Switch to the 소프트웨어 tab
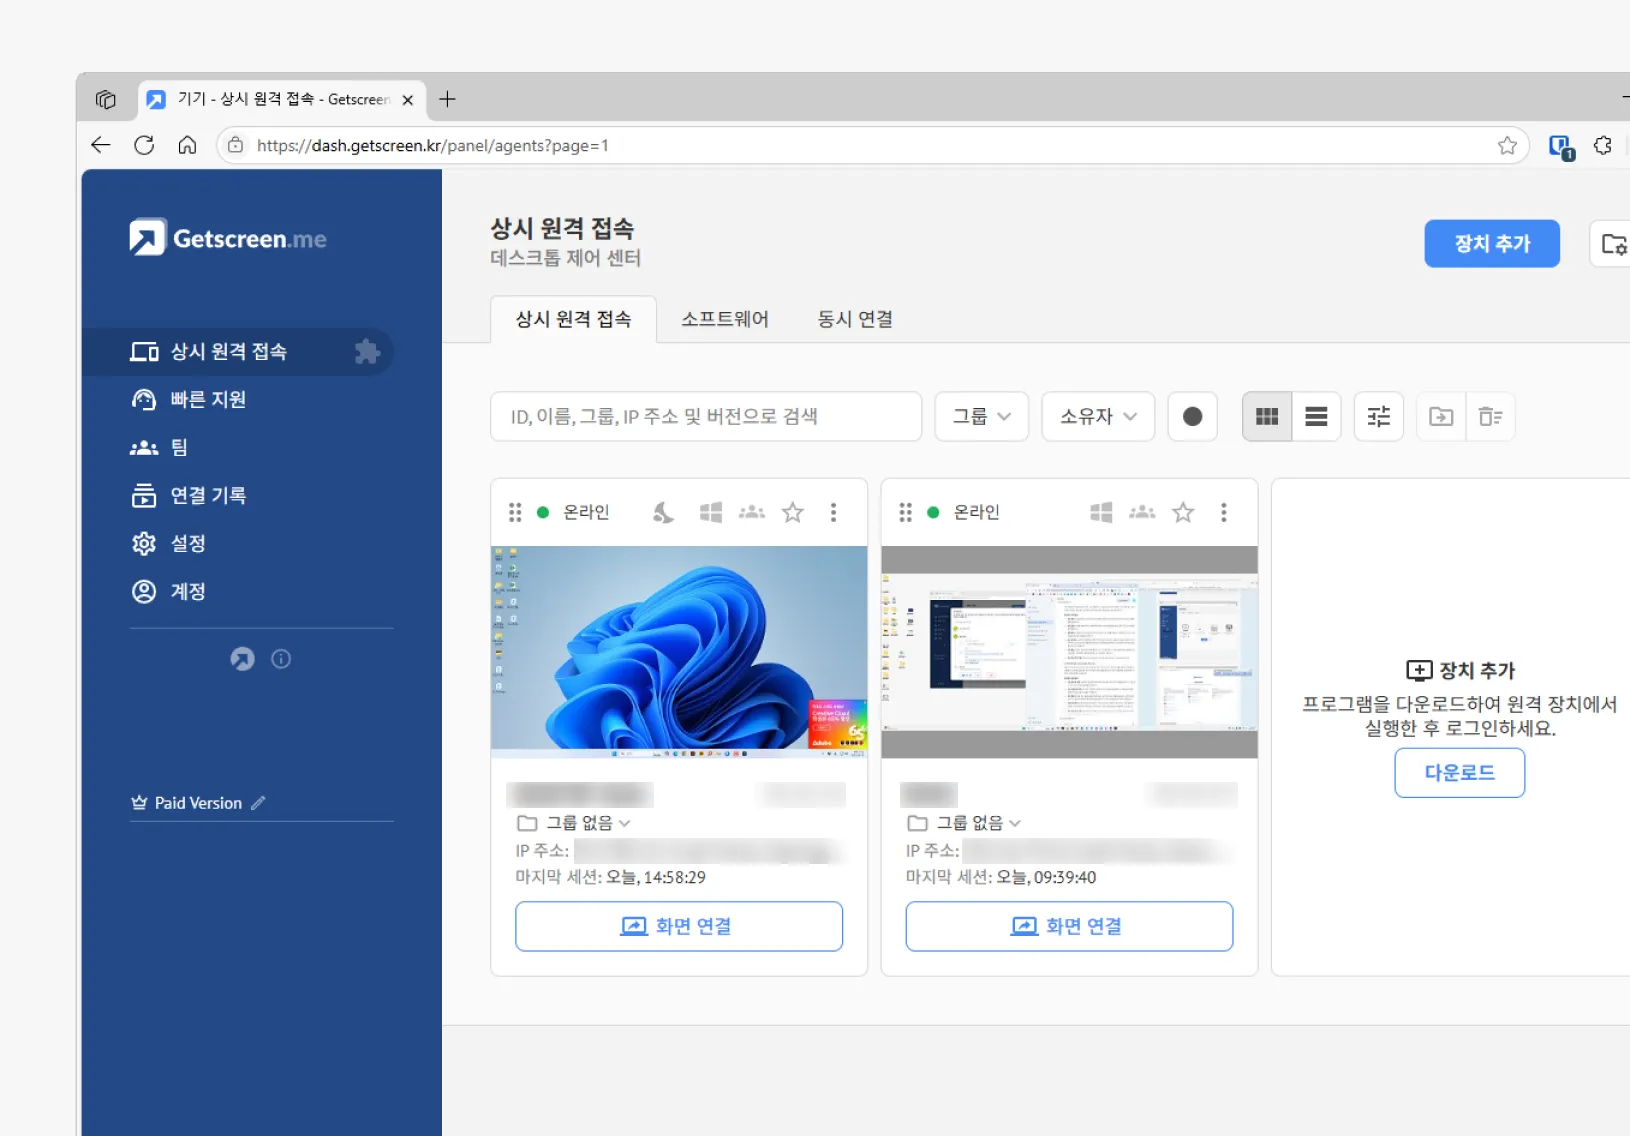Screen dimensions: 1630x1136 click(x=724, y=319)
